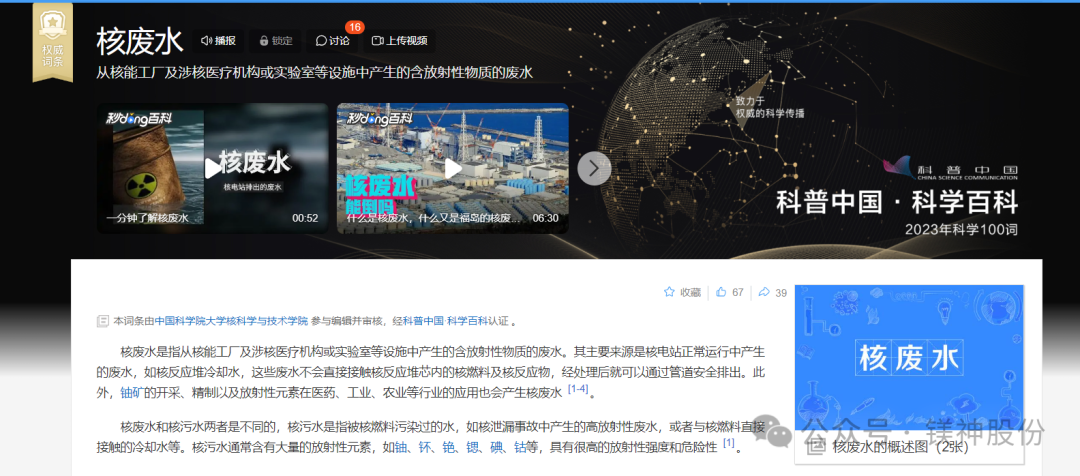
Task: Click the 上传视频 upload video icon
Action: point(377,41)
